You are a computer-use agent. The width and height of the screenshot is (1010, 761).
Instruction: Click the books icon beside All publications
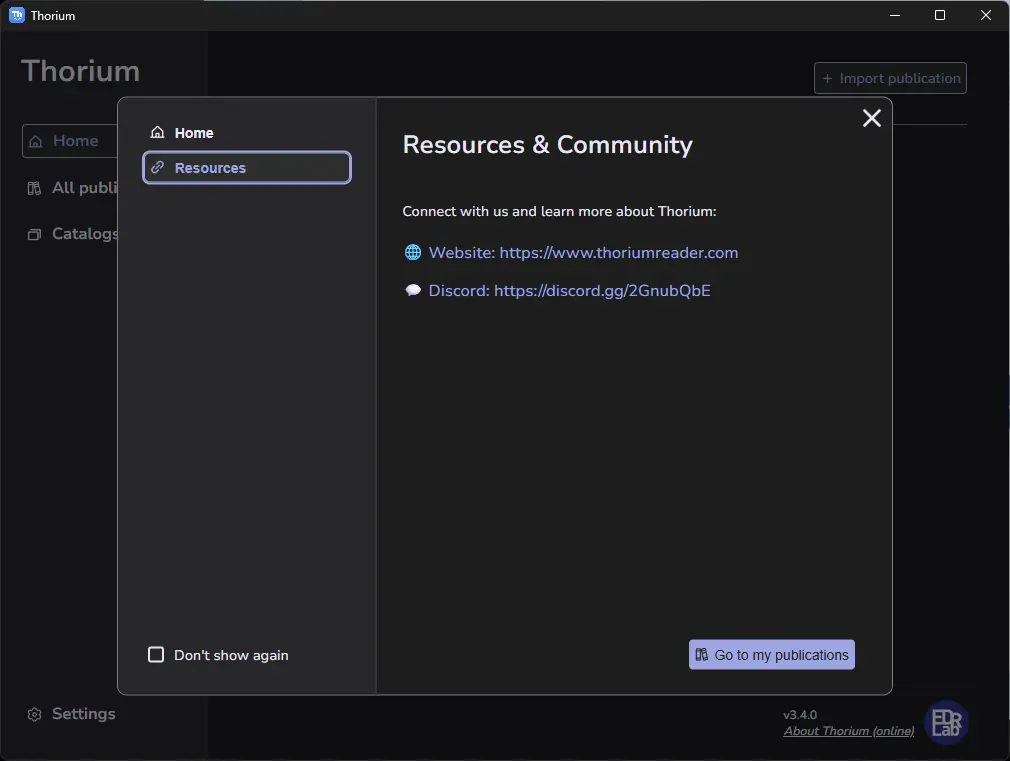[34, 188]
